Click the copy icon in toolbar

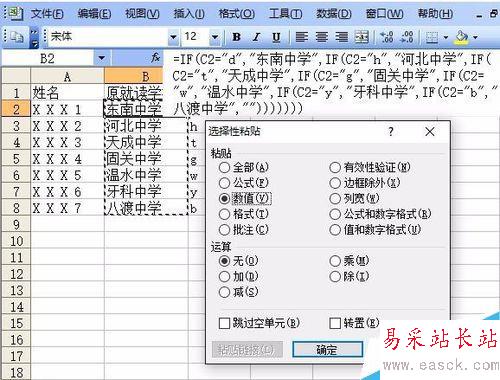pos(17,37)
